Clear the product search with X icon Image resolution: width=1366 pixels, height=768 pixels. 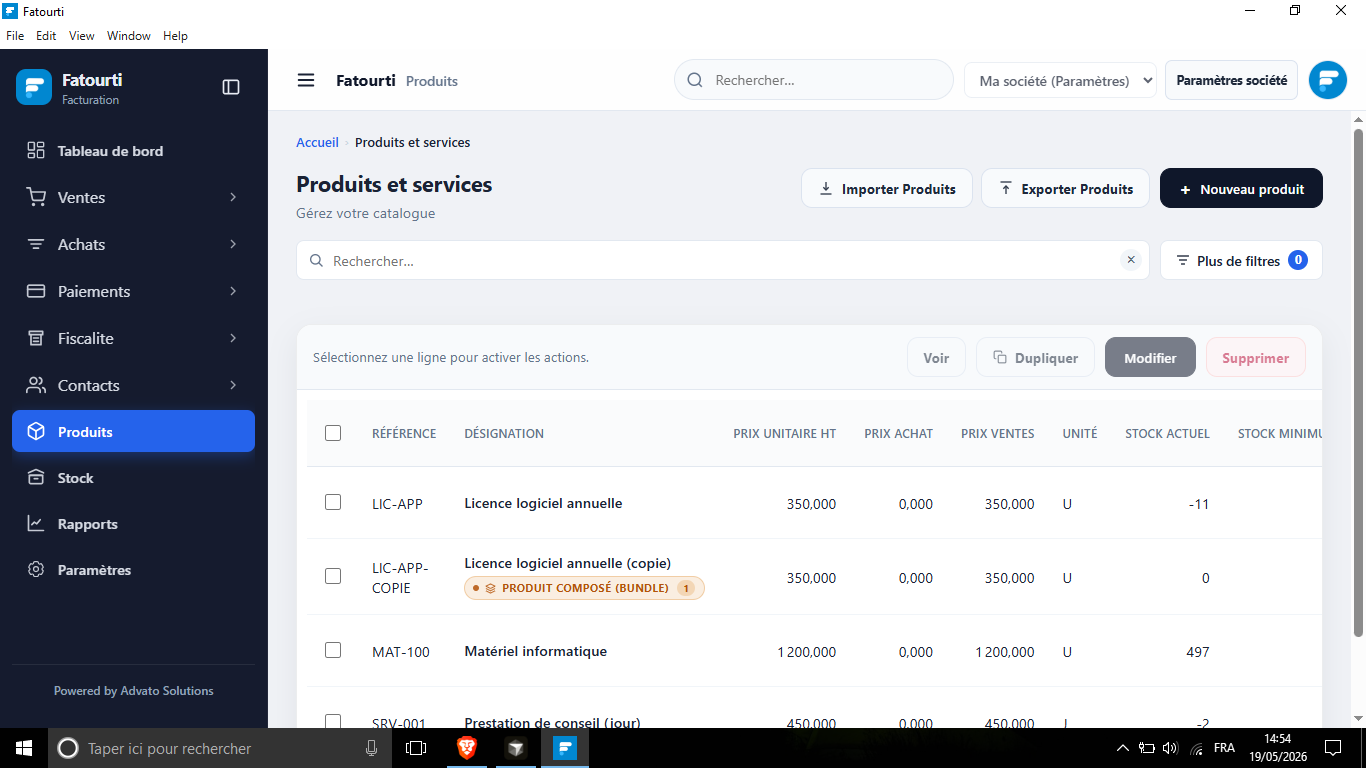click(x=1131, y=260)
